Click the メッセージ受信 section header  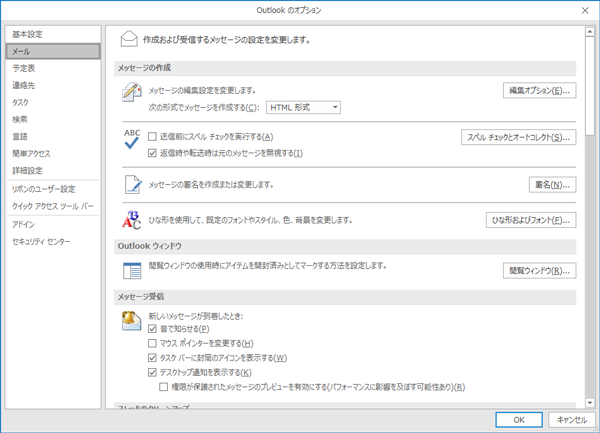click(345, 297)
